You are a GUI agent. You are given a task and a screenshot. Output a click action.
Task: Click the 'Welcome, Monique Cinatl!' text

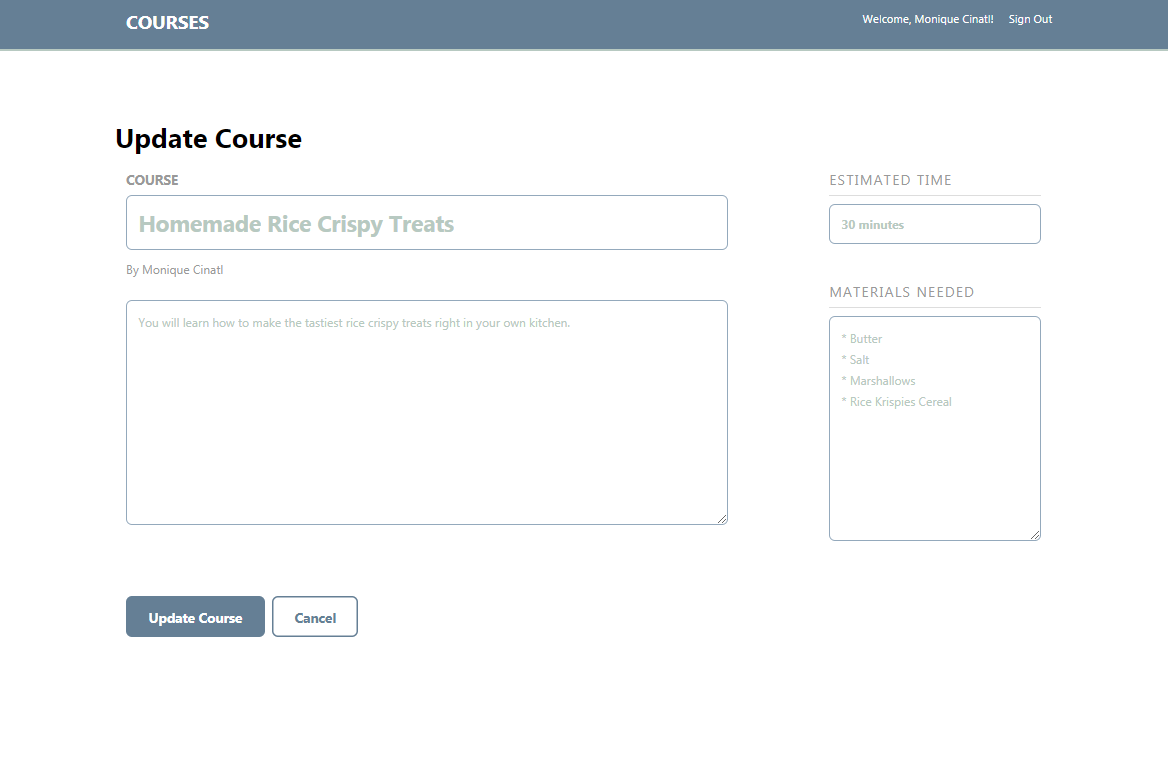point(927,19)
